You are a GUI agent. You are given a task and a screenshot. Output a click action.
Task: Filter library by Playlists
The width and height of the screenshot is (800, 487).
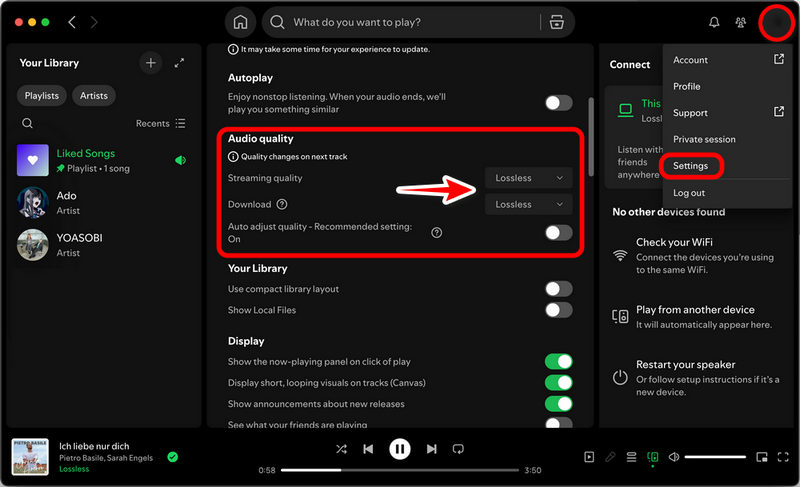[42, 95]
